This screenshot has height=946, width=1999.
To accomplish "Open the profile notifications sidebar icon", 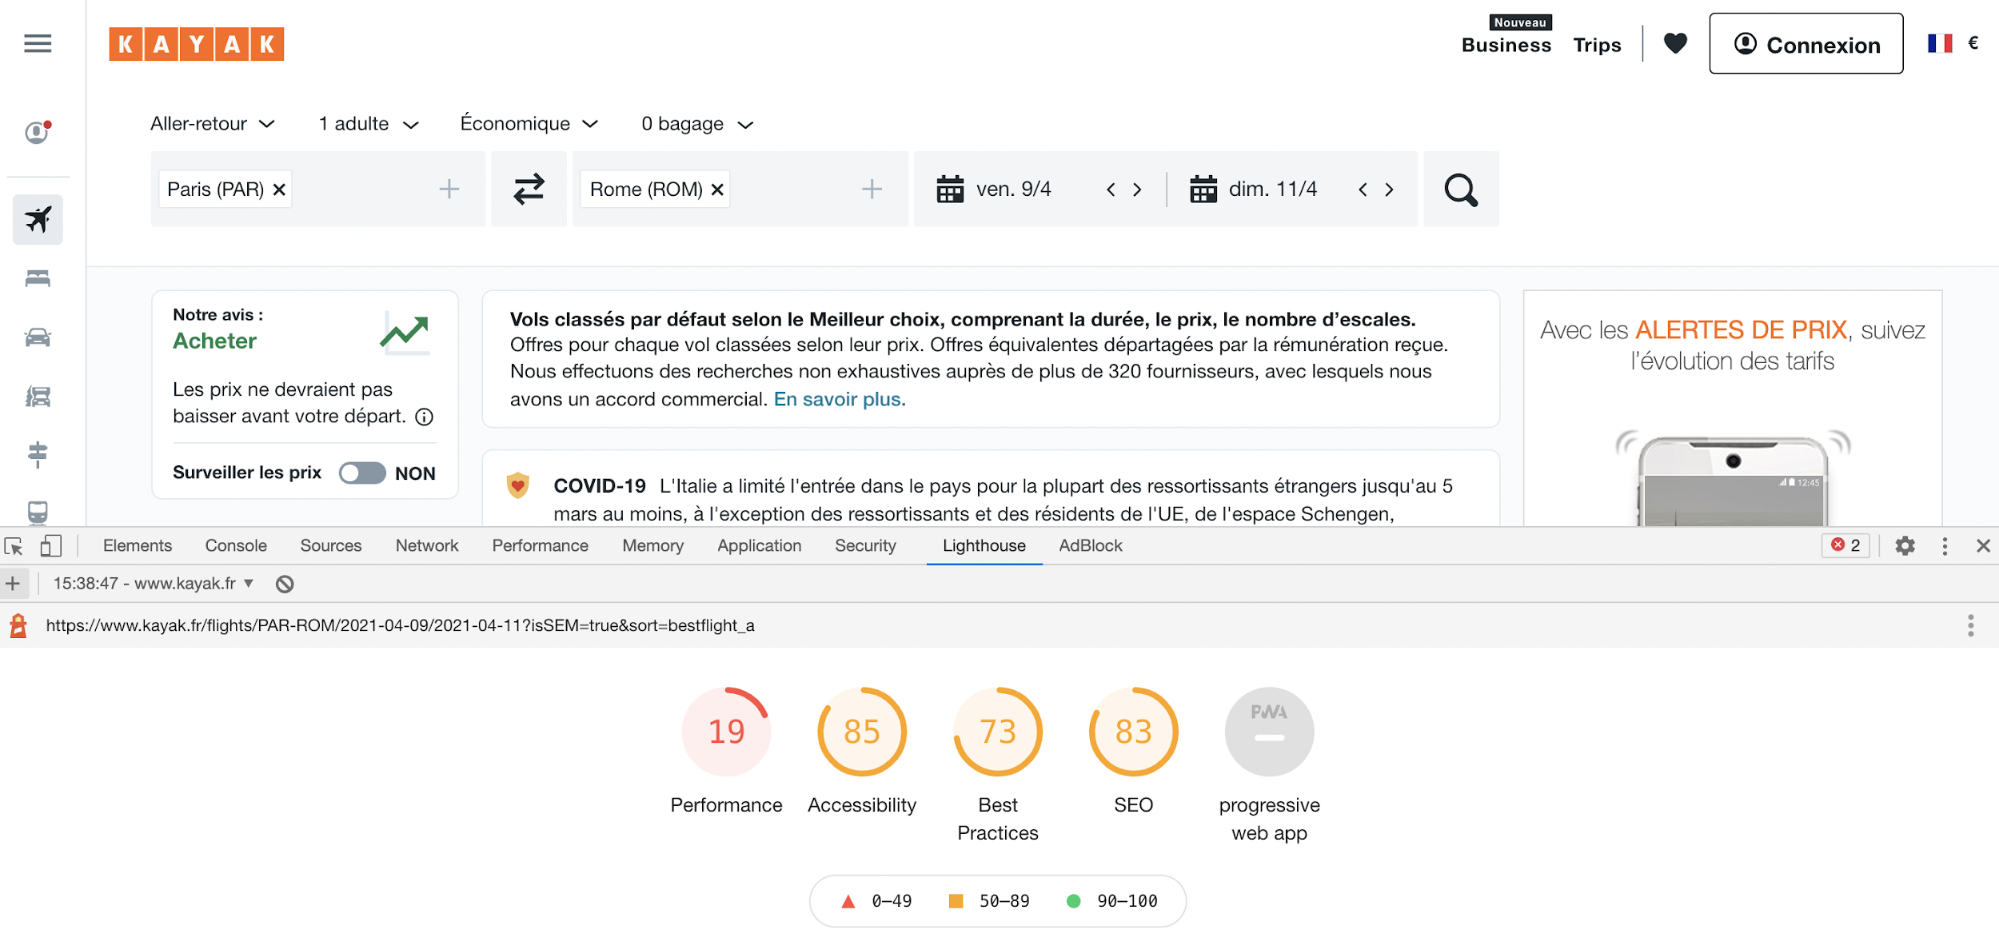I will 37,132.
